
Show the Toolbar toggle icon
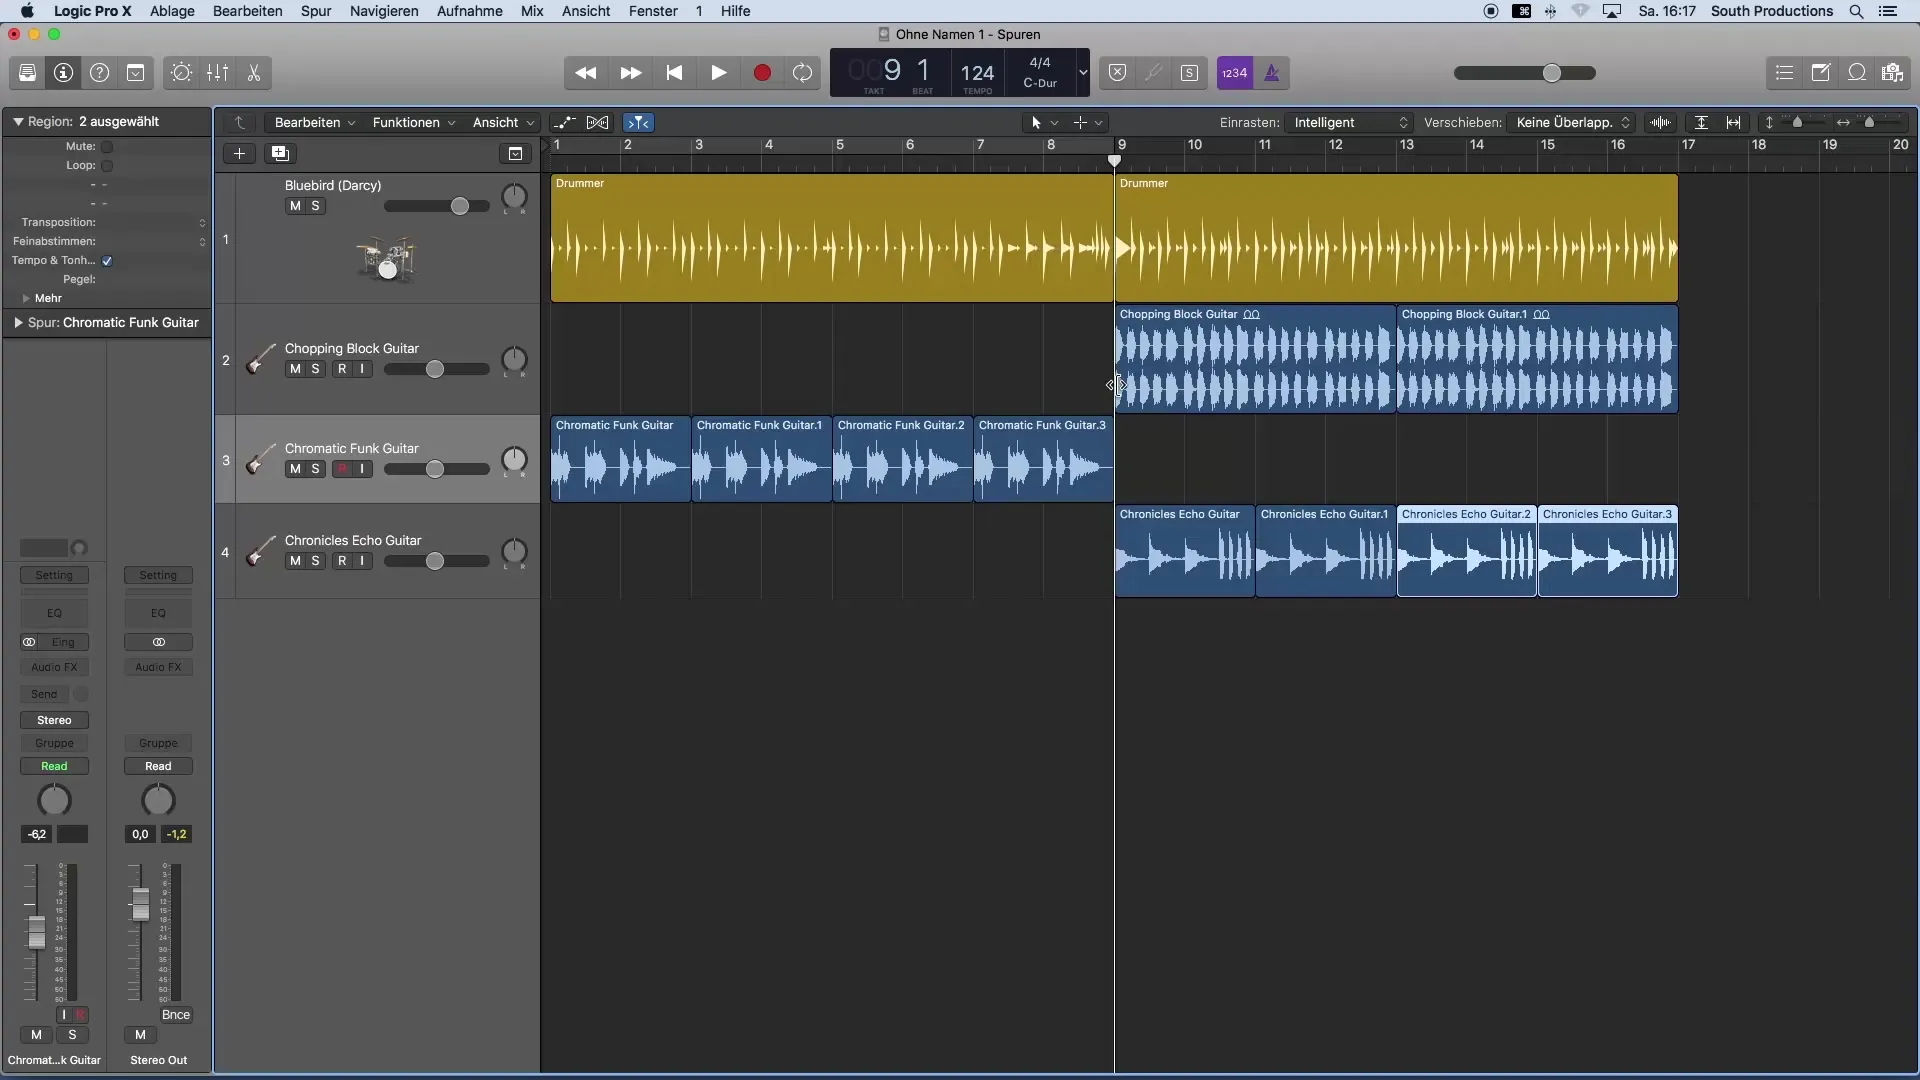(x=135, y=73)
